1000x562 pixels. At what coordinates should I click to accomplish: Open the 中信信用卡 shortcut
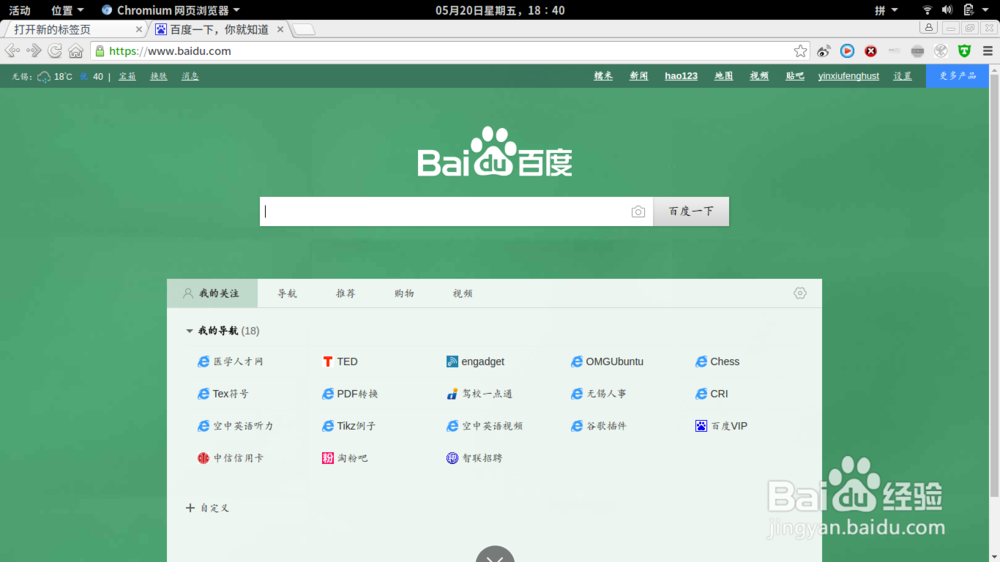230,458
